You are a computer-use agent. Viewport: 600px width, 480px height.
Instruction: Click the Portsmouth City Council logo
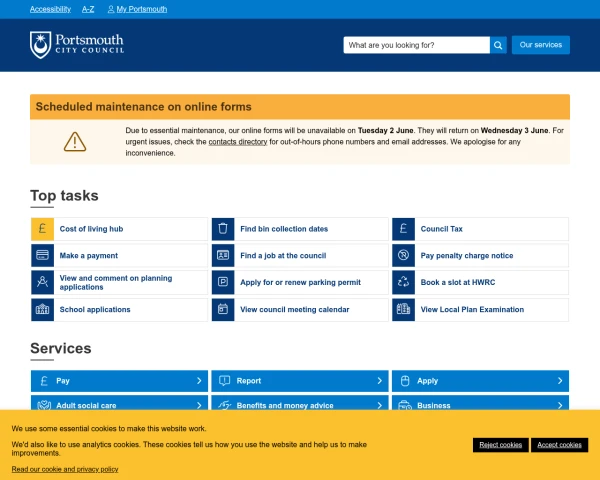[77, 45]
